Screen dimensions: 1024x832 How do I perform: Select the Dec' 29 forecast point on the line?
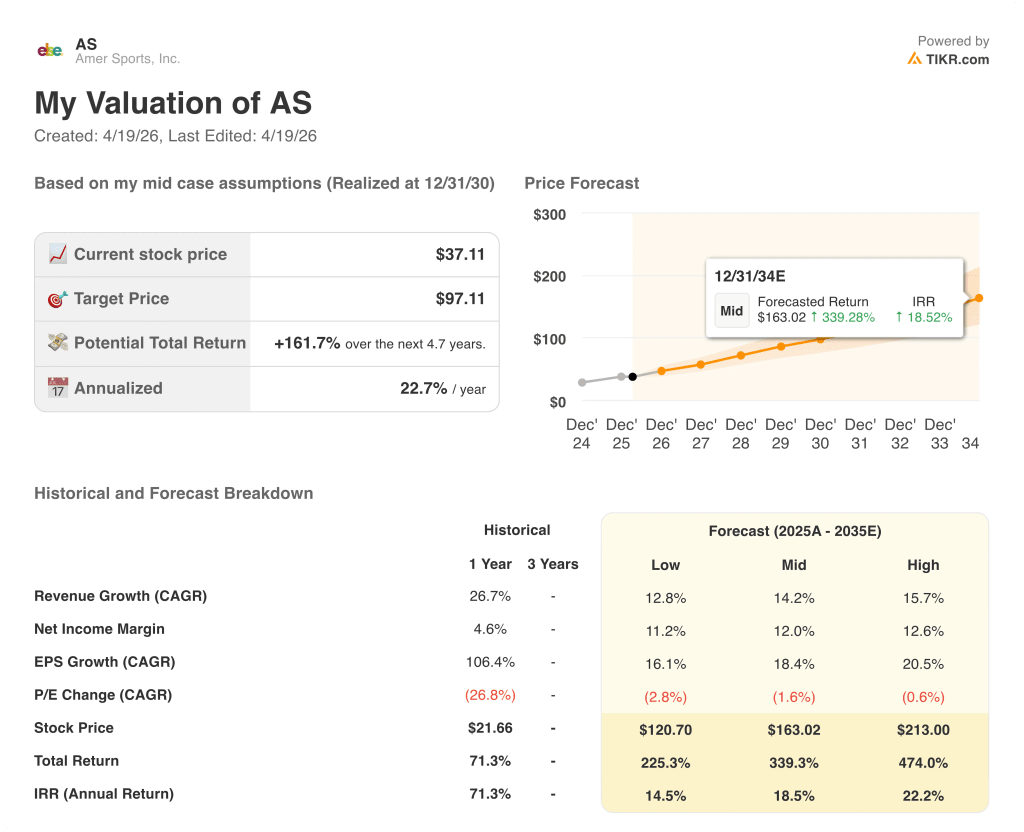click(780, 346)
